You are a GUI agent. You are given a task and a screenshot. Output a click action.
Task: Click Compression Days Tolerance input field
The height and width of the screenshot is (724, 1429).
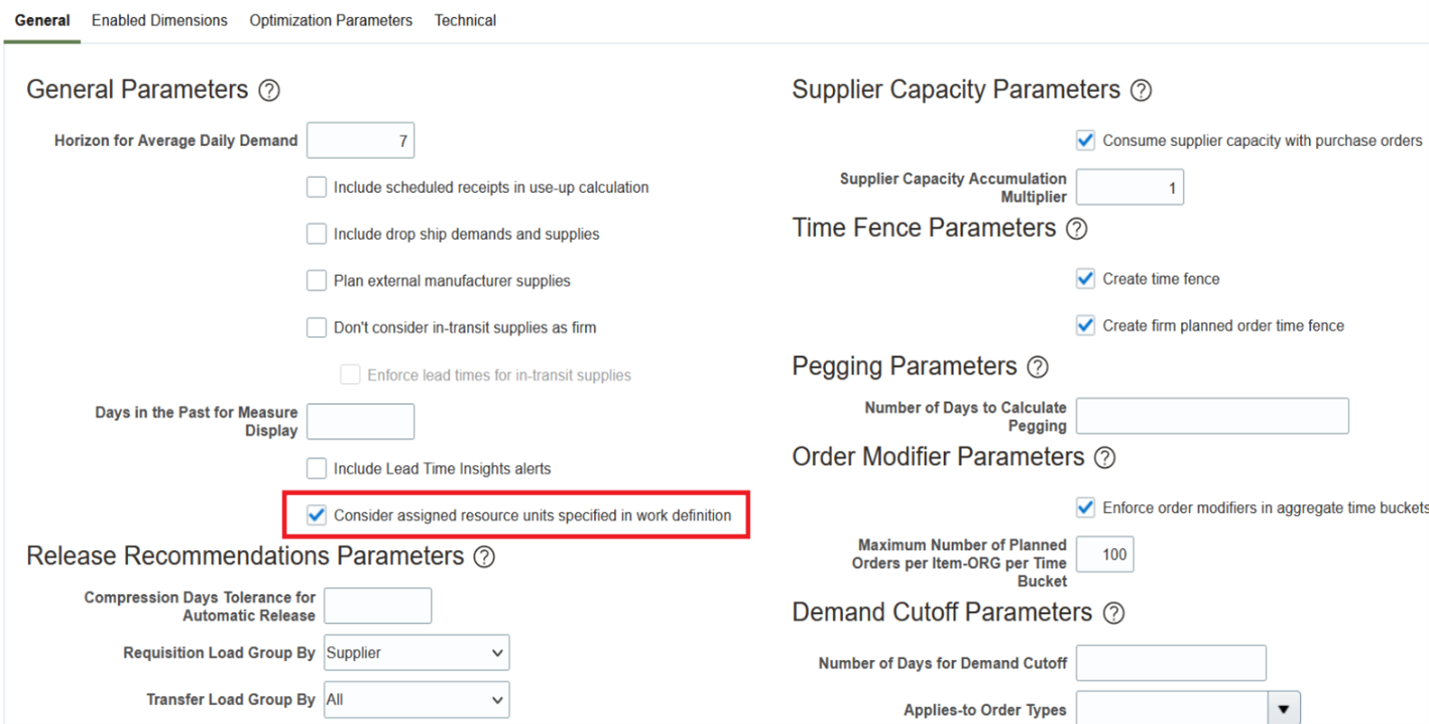click(x=378, y=606)
